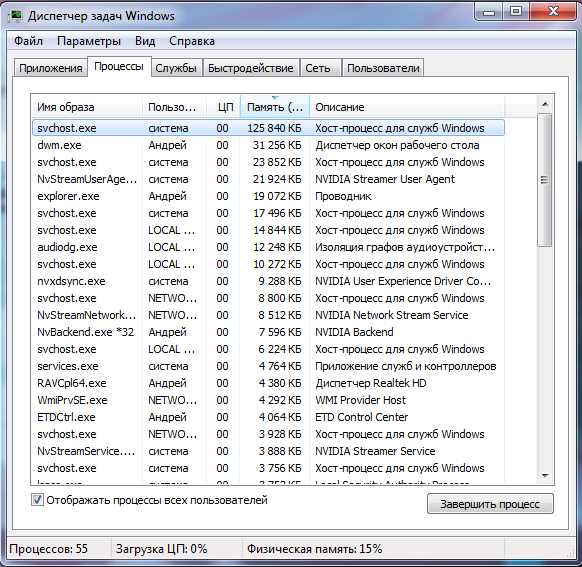Select the explorer.exe process
The width and height of the screenshot is (582, 567).
point(268,196)
